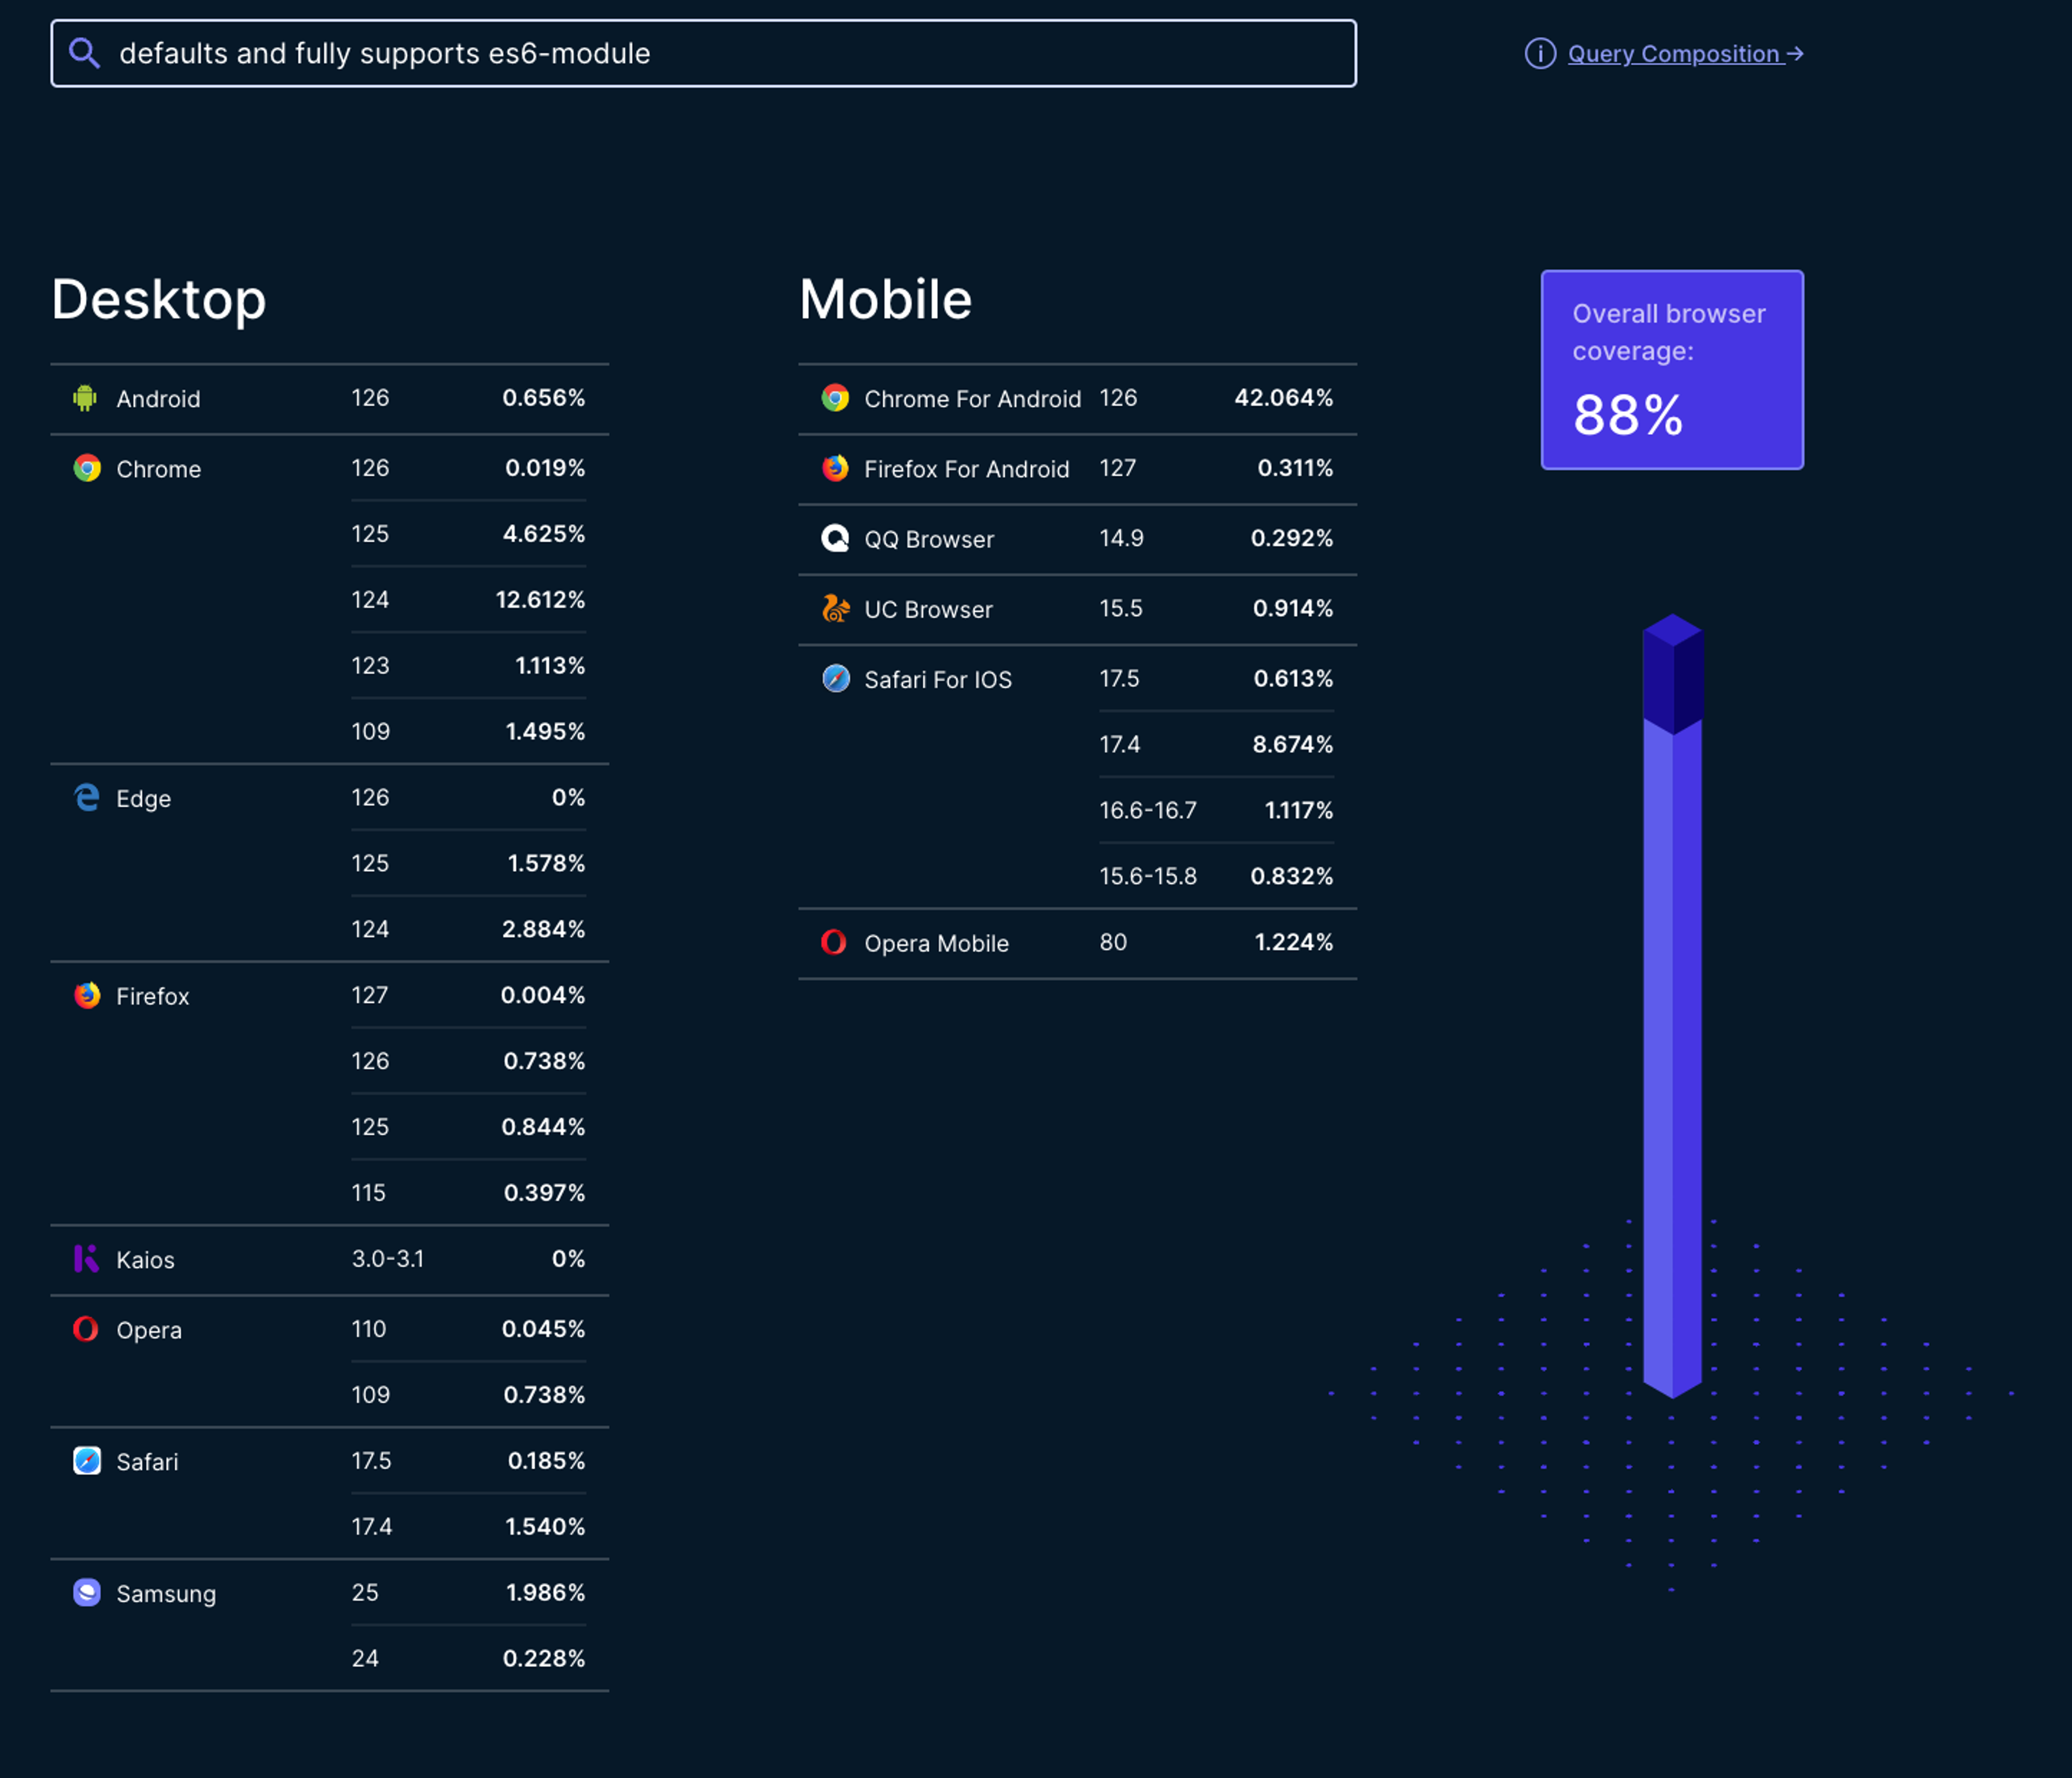
Task: Click the QQ Browser icon
Action: click(835, 538)
